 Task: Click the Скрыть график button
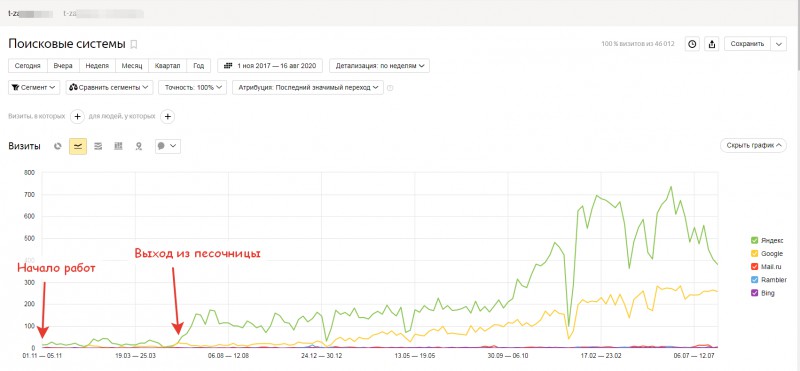point(753,145)
